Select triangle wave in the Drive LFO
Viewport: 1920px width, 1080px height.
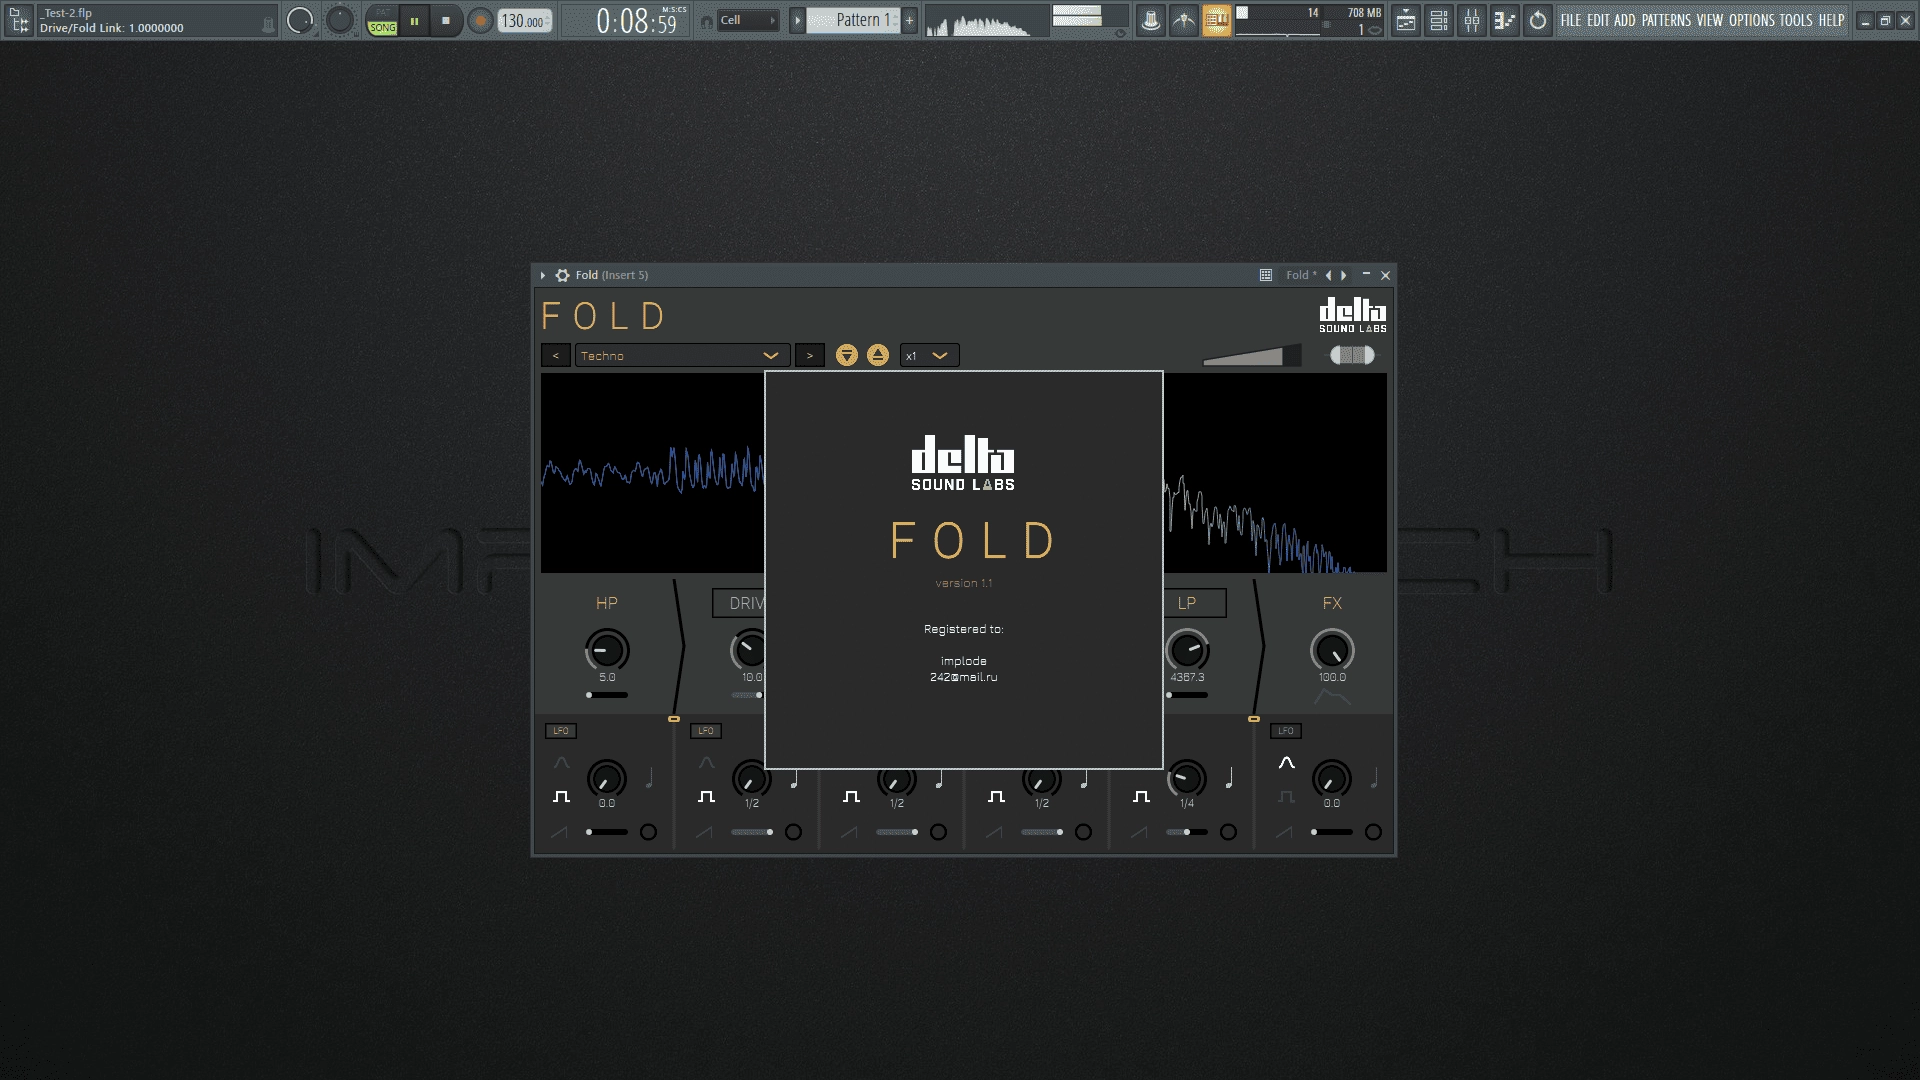707,763
